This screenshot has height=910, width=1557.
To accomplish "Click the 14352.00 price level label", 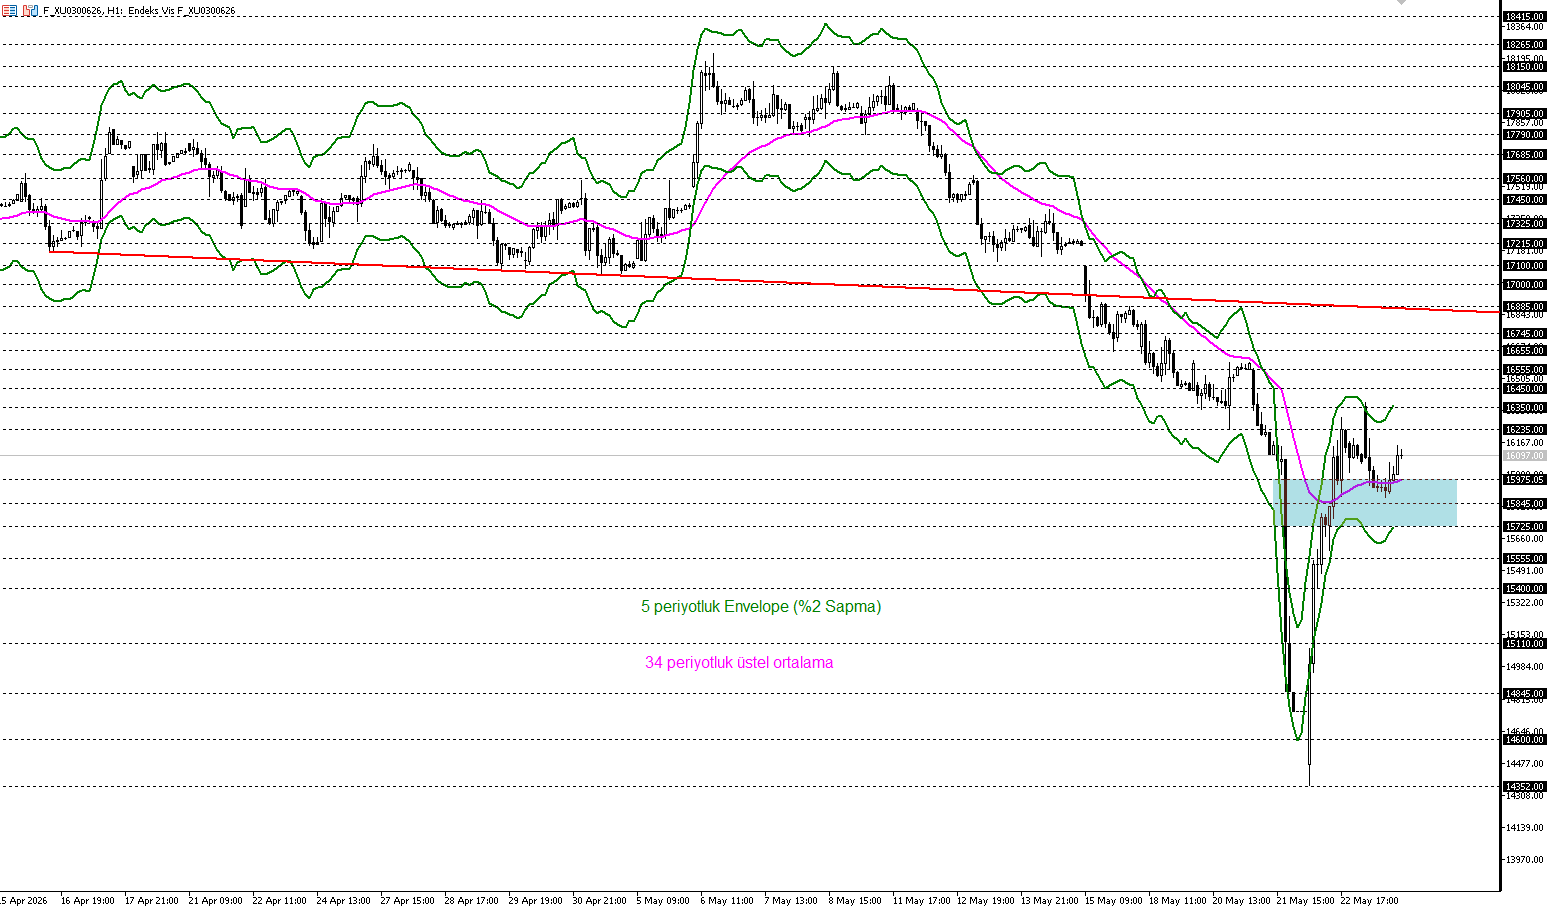I will tap(1525, 787).
